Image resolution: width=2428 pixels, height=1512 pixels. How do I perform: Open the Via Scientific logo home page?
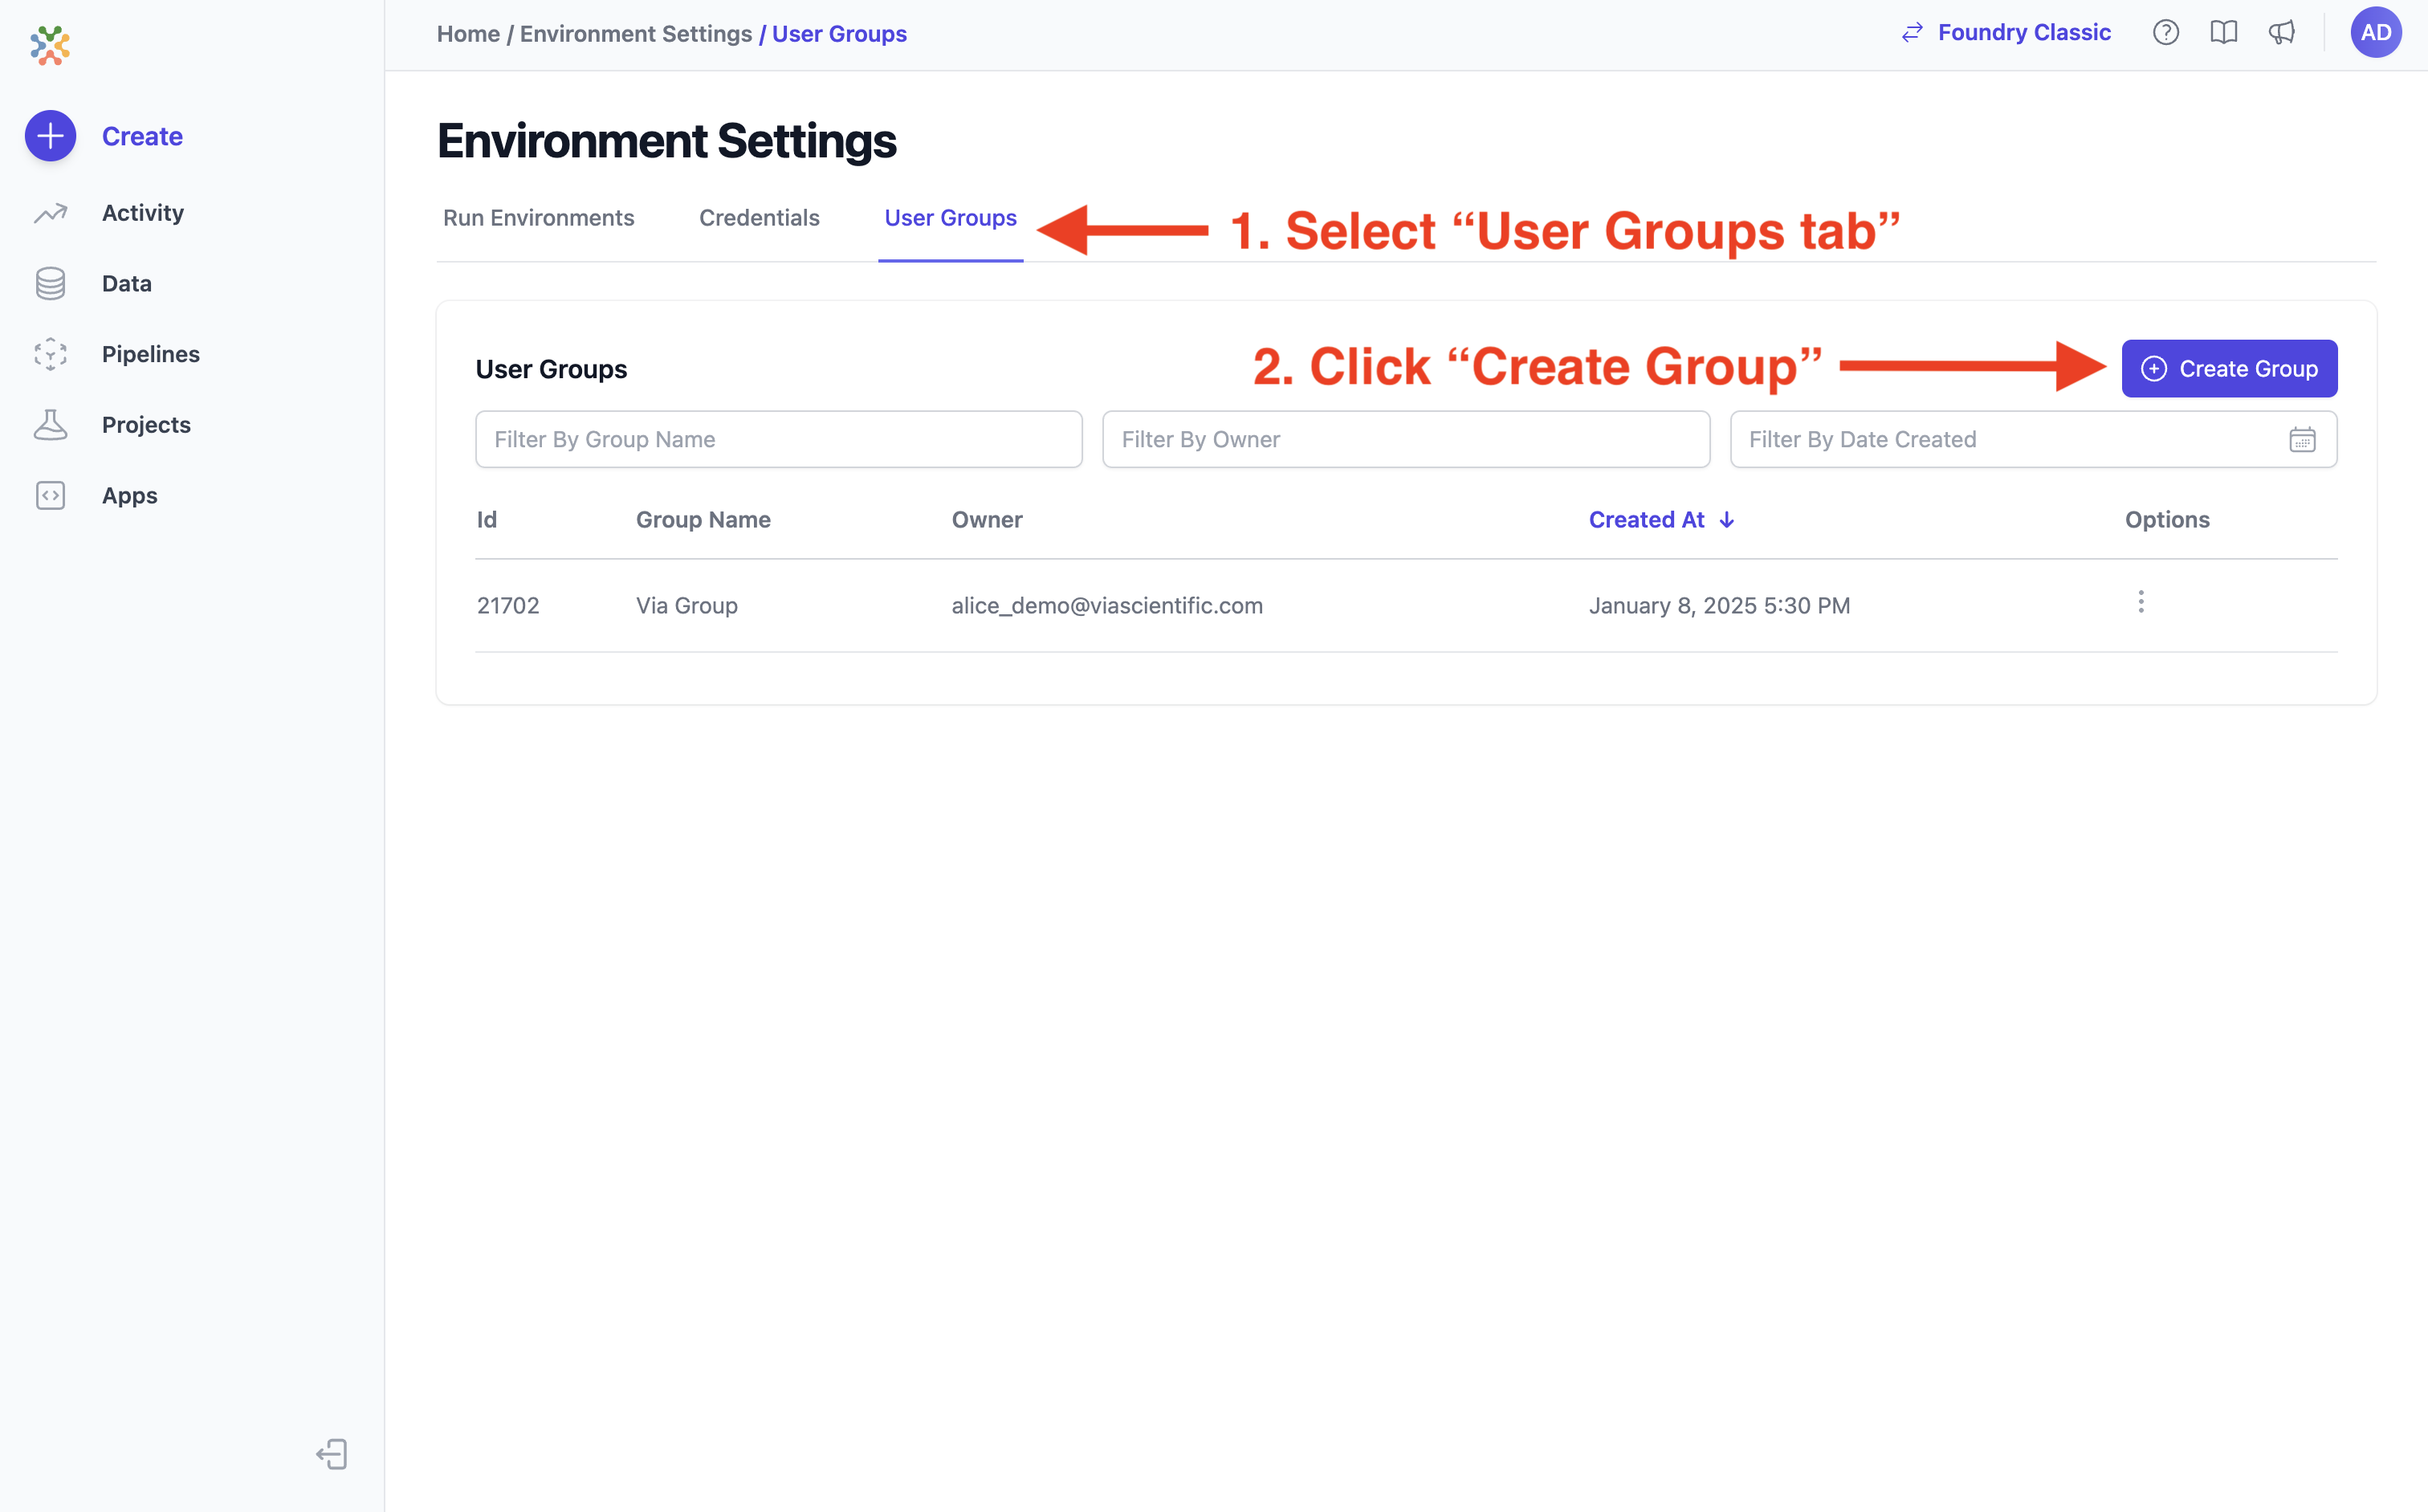point(50,46)
